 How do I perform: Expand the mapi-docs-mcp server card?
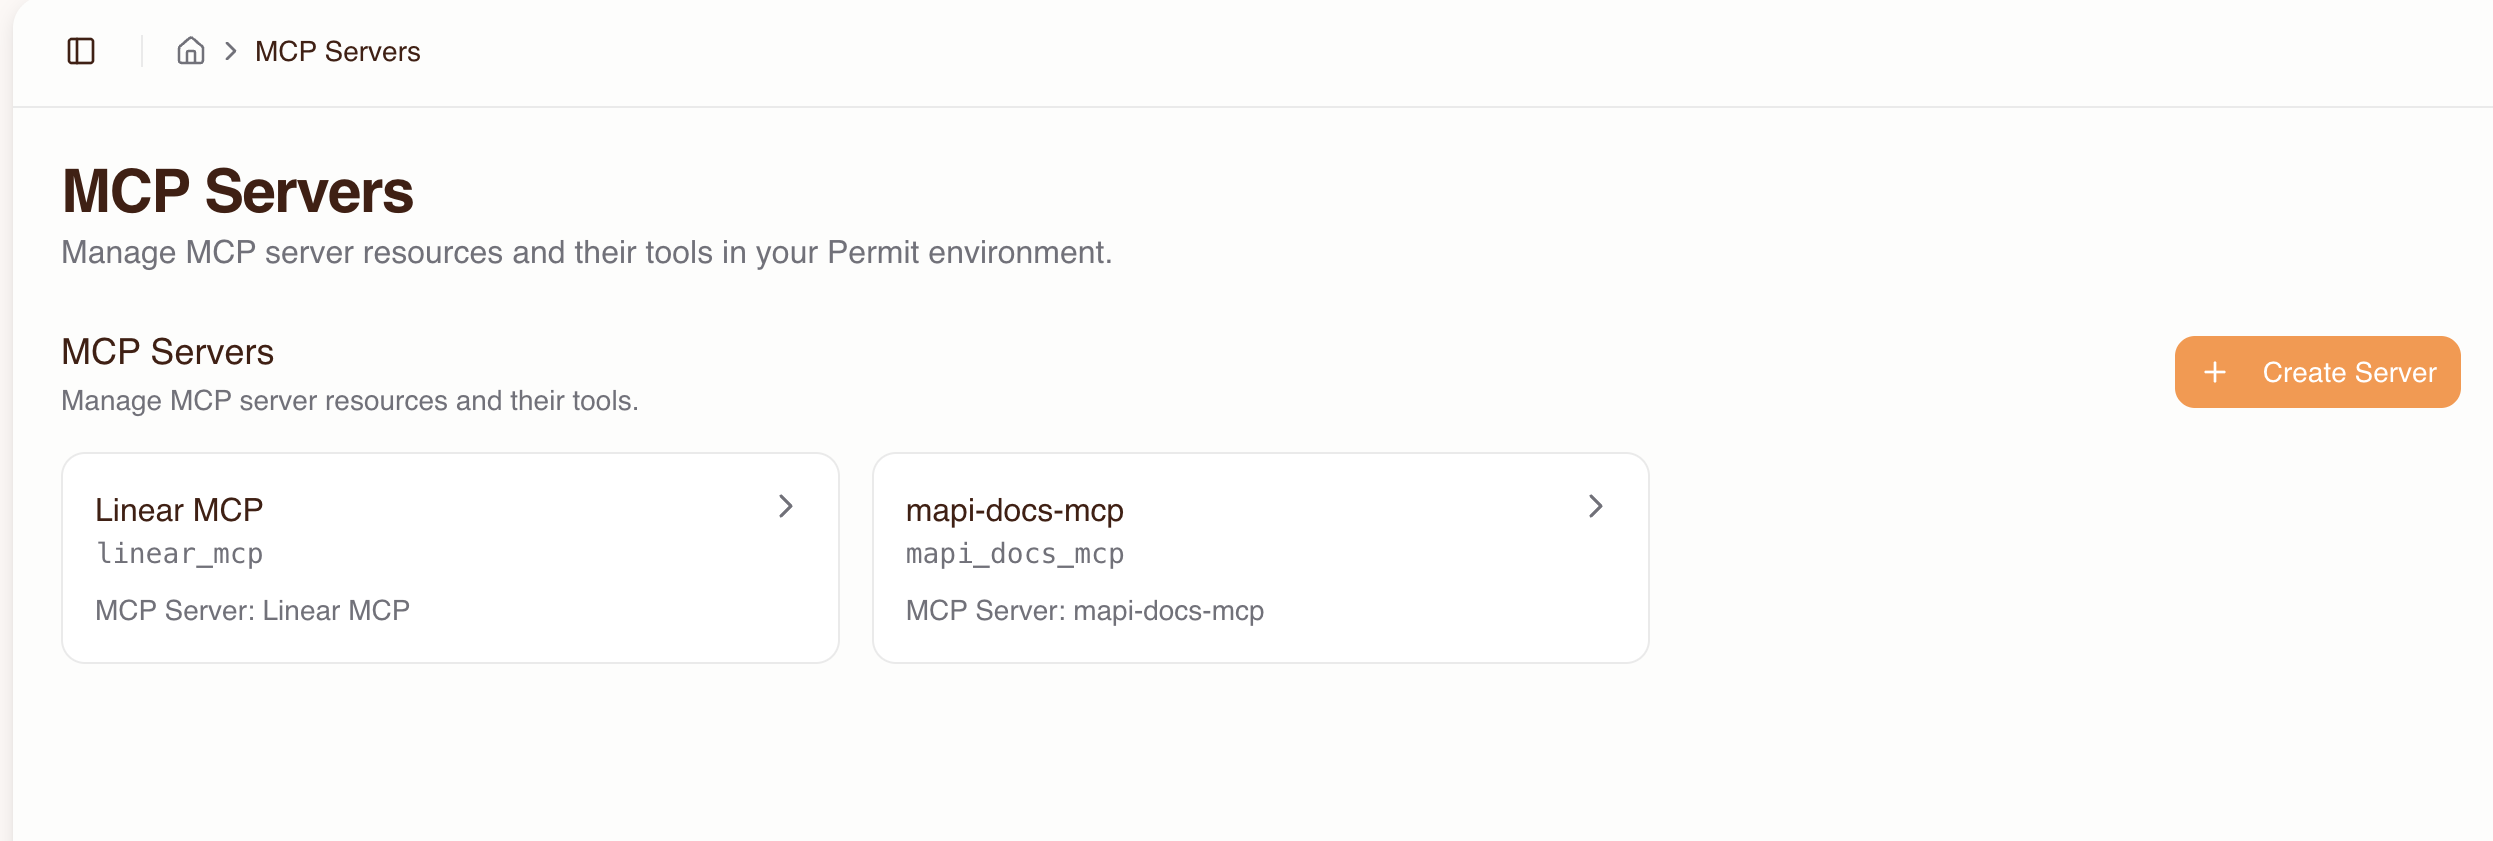pos(1261,556)
